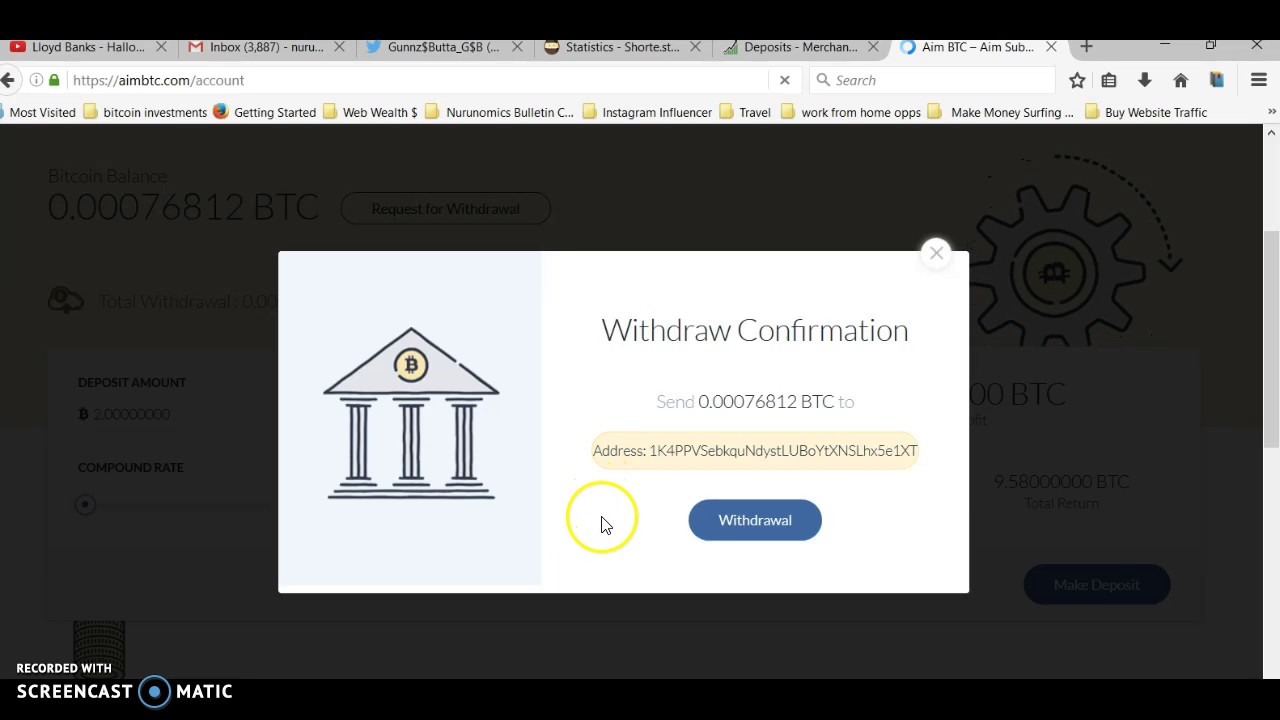Viewport: 1280px width, 720px height.
Task: Open a new browser tab
Action: [1086, 47]
